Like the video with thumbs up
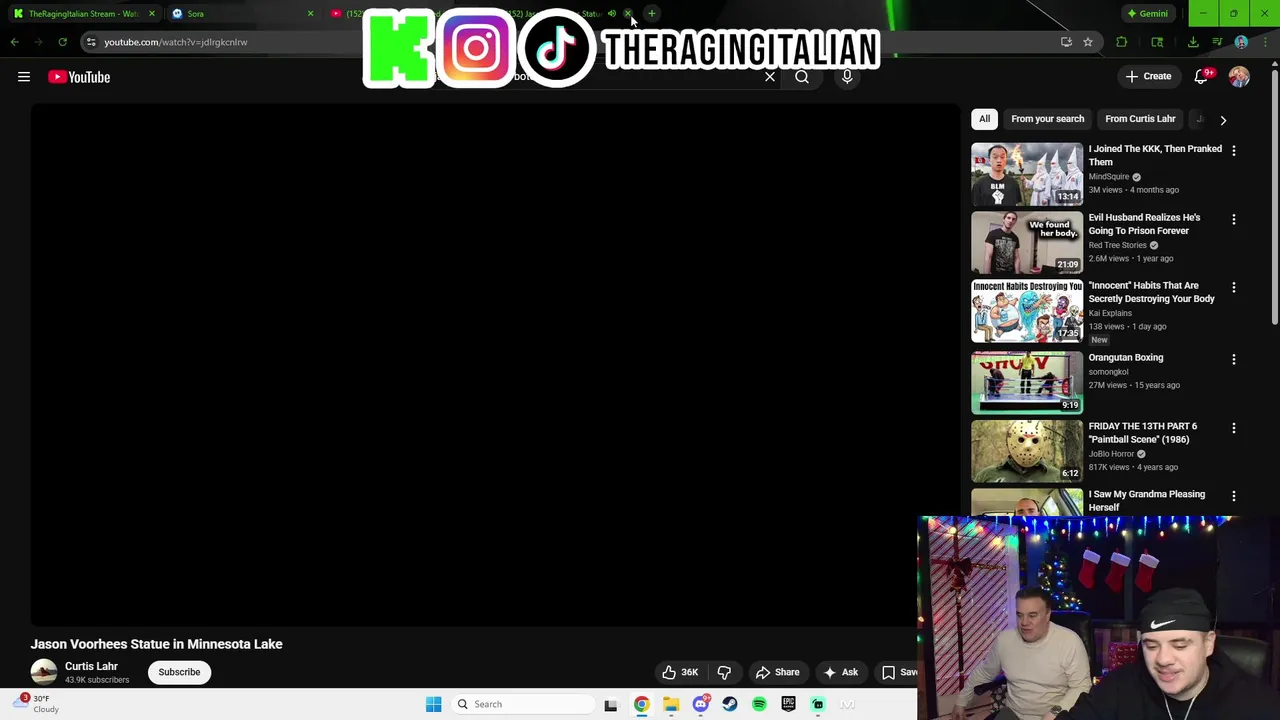1280x720 pixels. 680,672
